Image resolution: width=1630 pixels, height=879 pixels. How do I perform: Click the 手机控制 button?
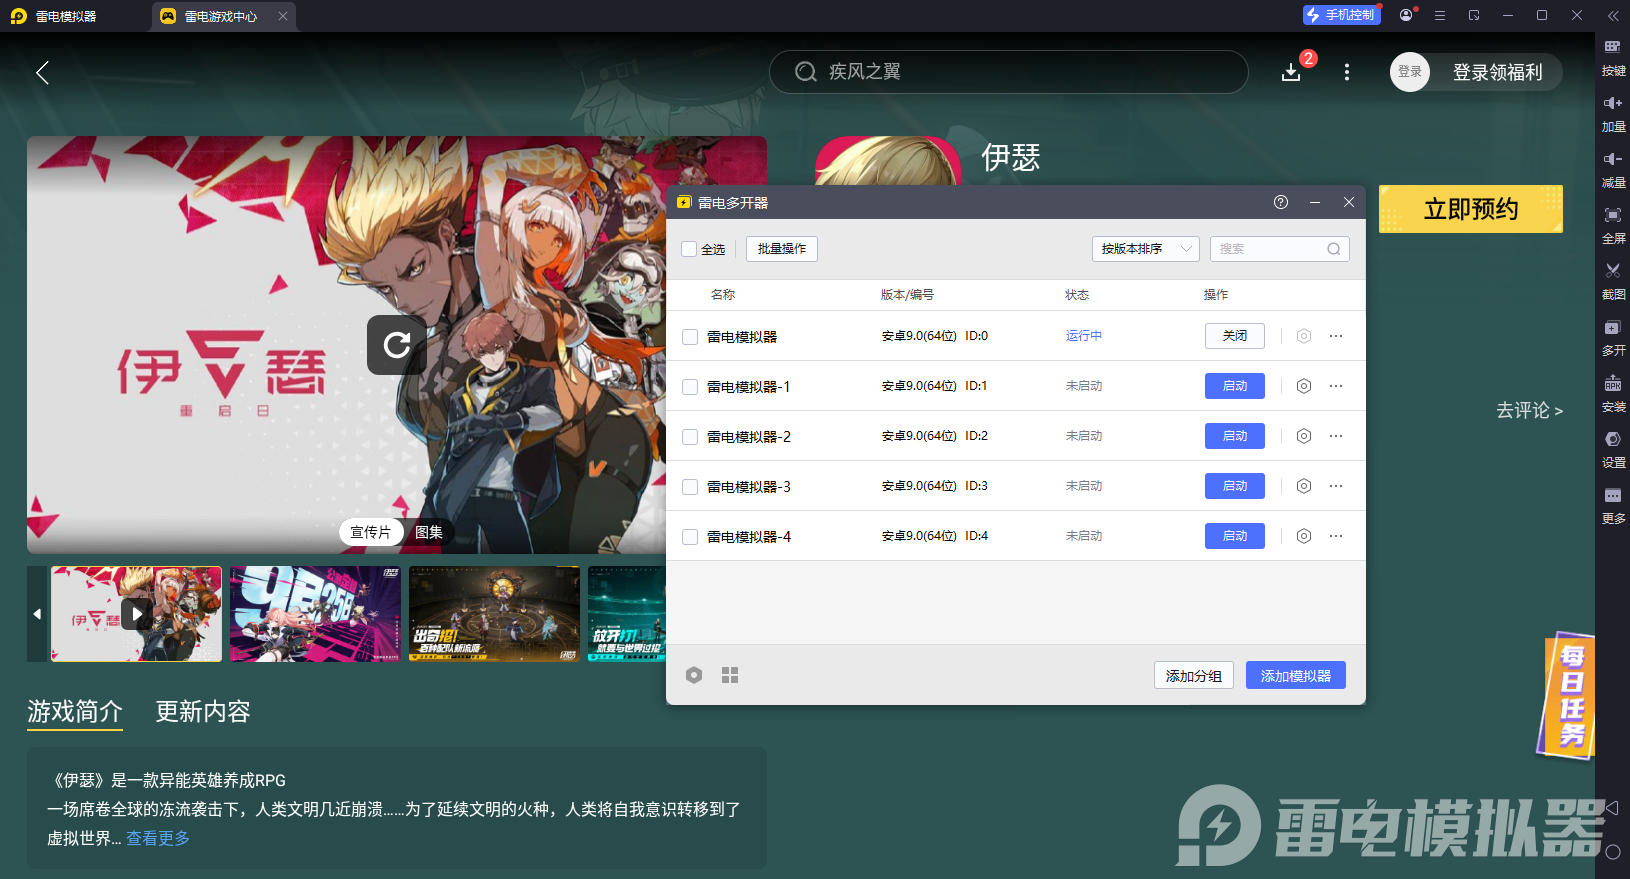(1342, 15)
